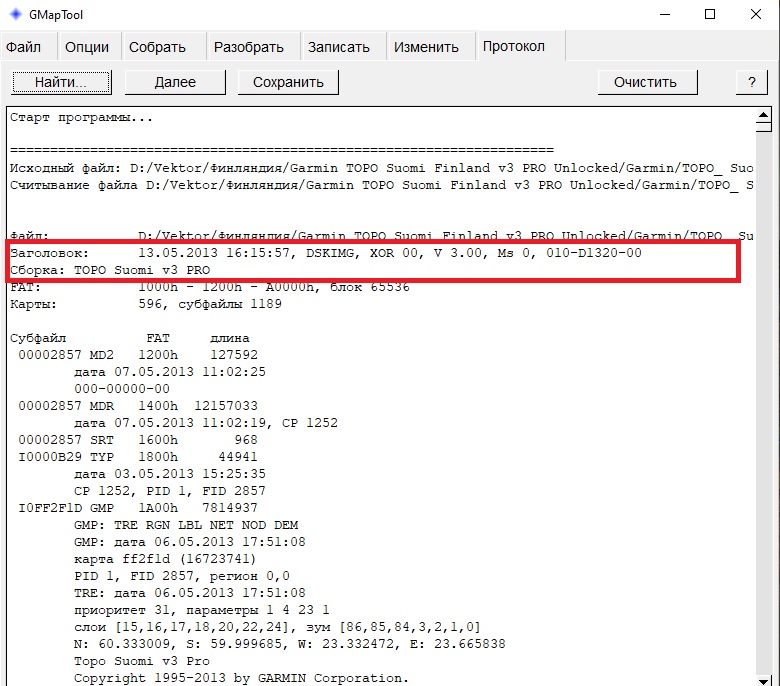The image size is (780, 686).
Task: Click the vertical scrollbar track in log
Action: click(763, 400)
